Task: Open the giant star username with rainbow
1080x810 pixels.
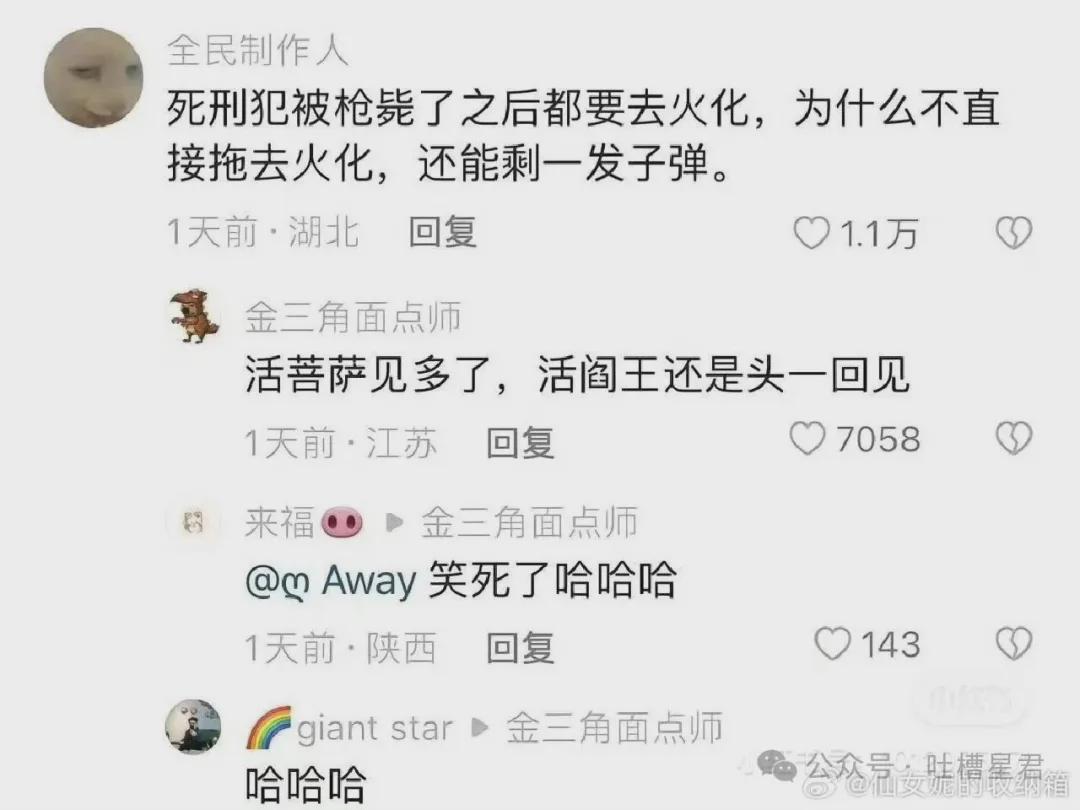Action: 349,728
